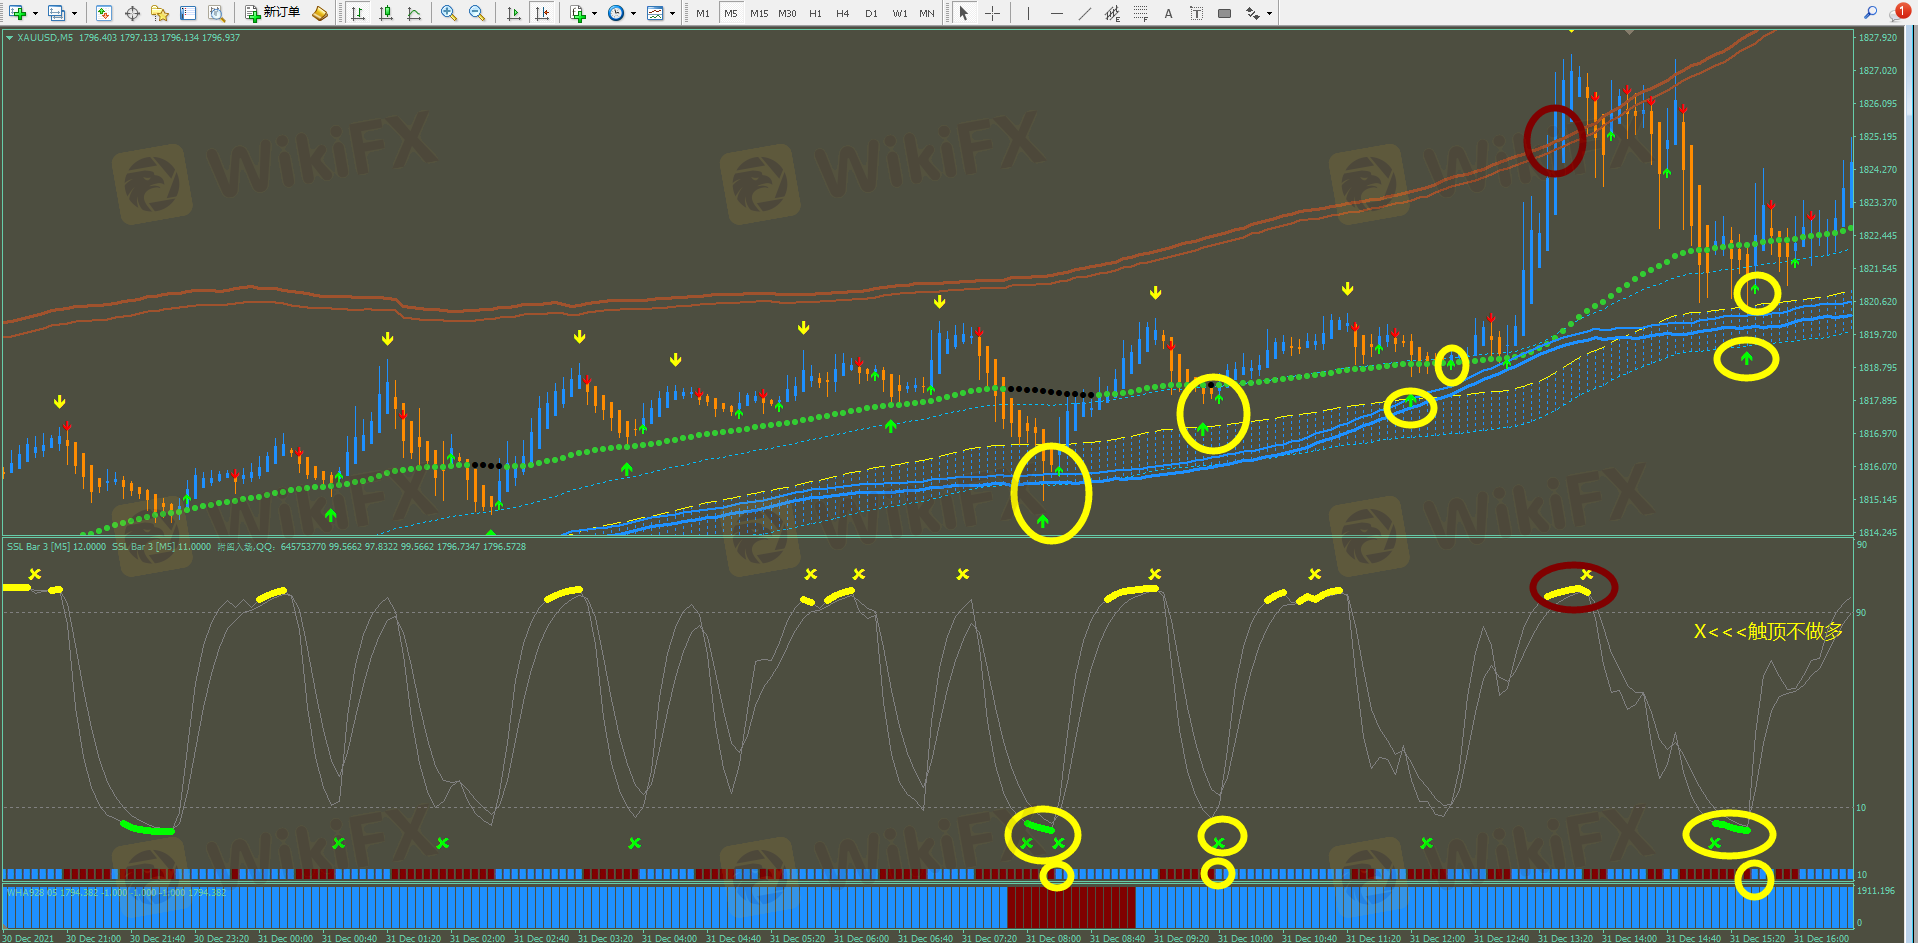Expand the chart Templates dropdown arrow
This screenshot has height=943, width=1918.
click(x=672, y=13)
